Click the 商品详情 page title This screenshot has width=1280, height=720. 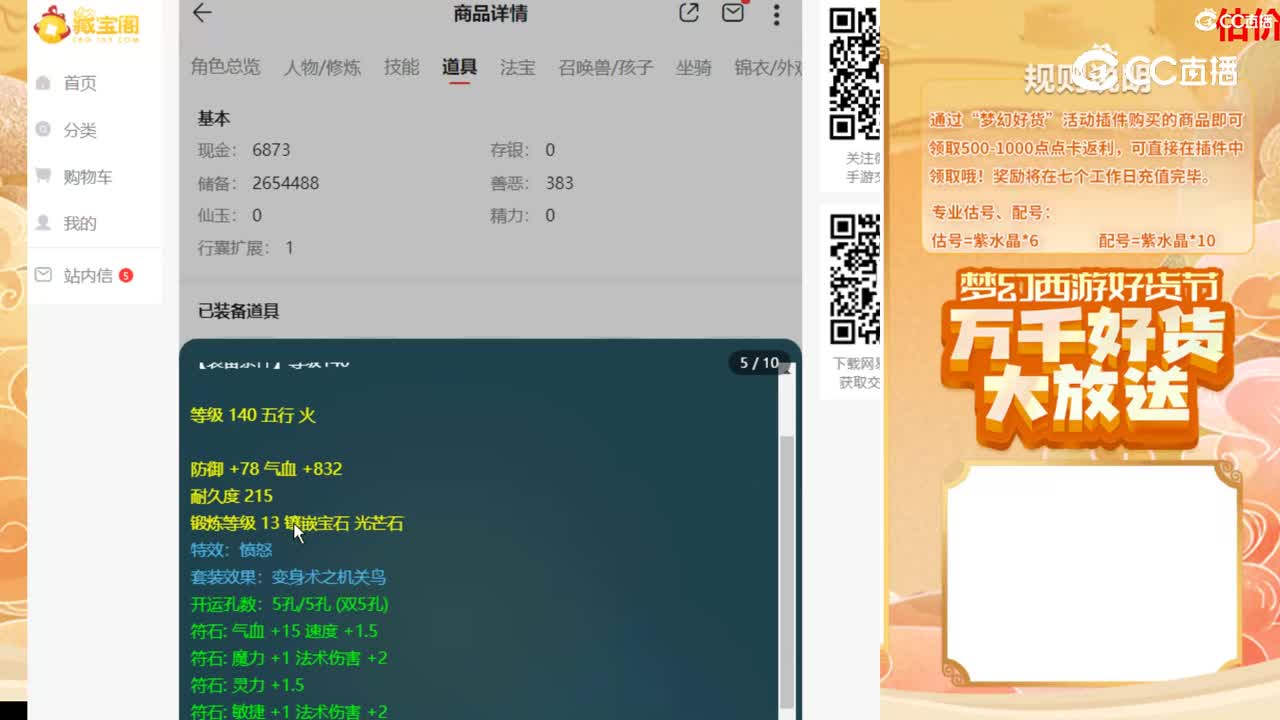(x=490, y=14)
